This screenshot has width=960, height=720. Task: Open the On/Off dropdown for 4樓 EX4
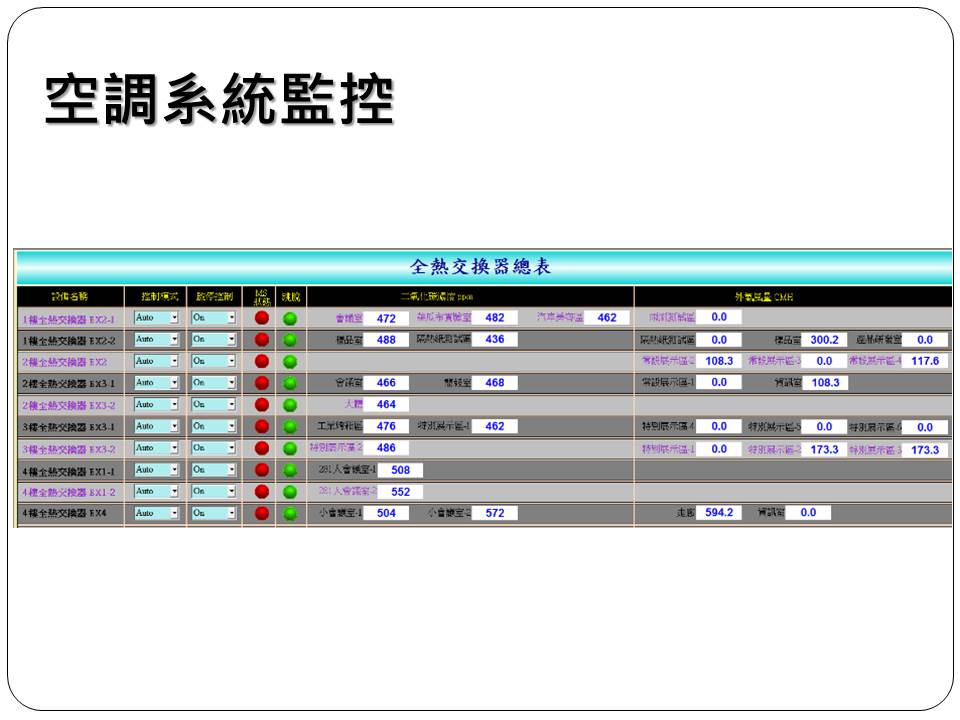tap(214, 513)
